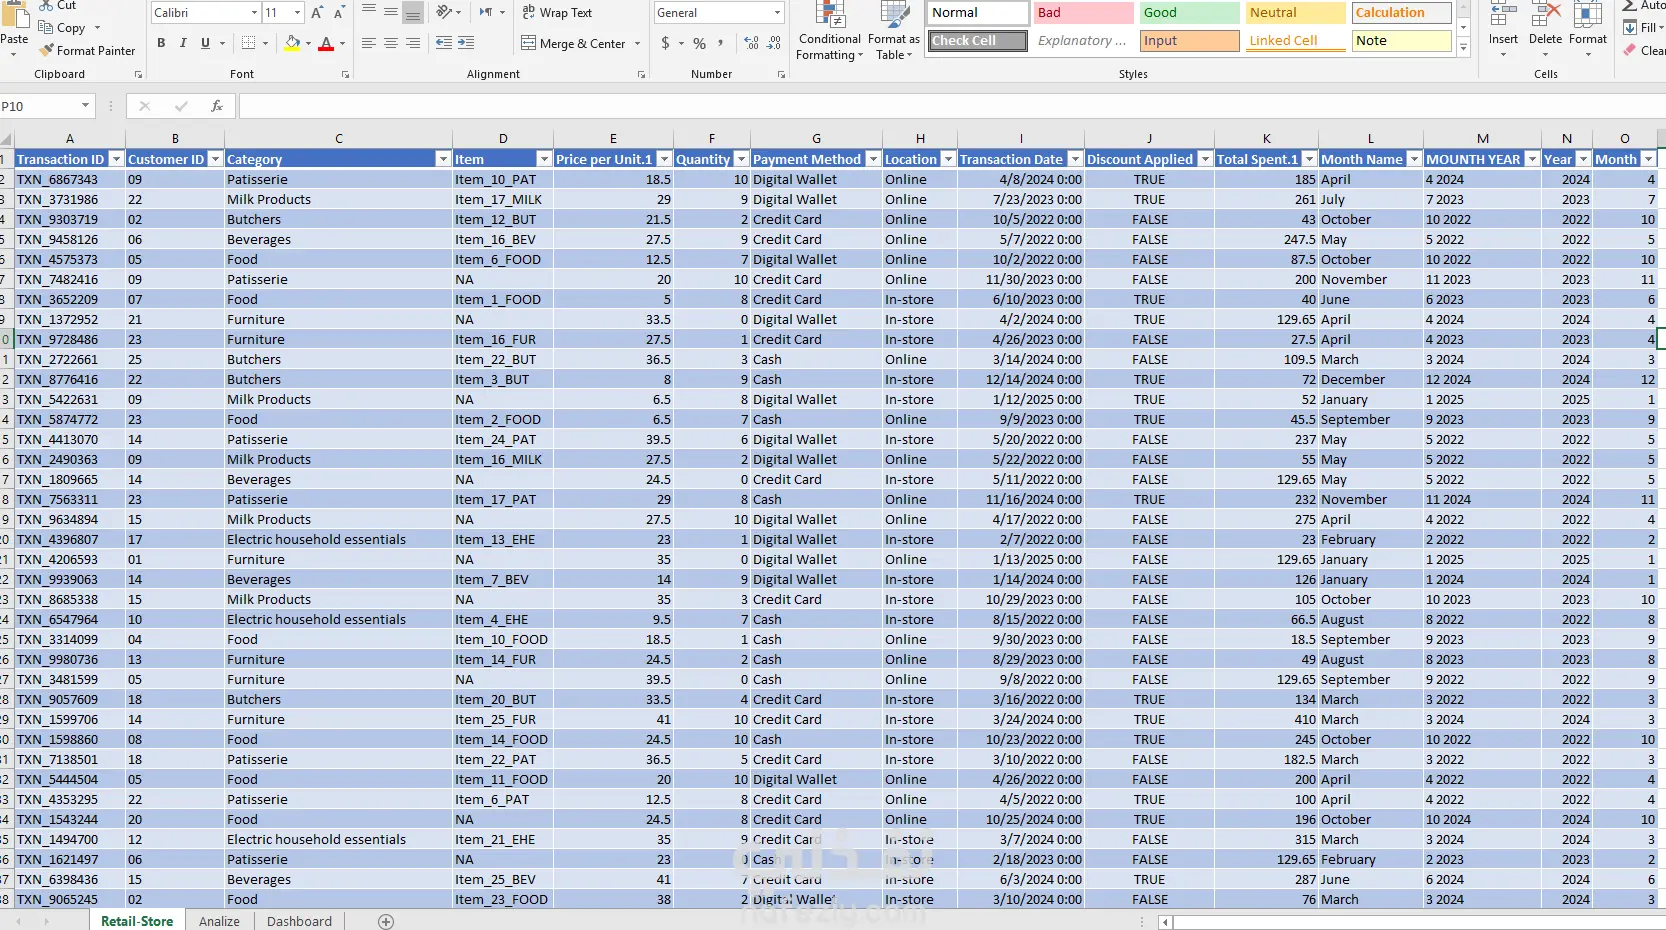
Task: Open Font dialog launcher
Action: [345, 75]
